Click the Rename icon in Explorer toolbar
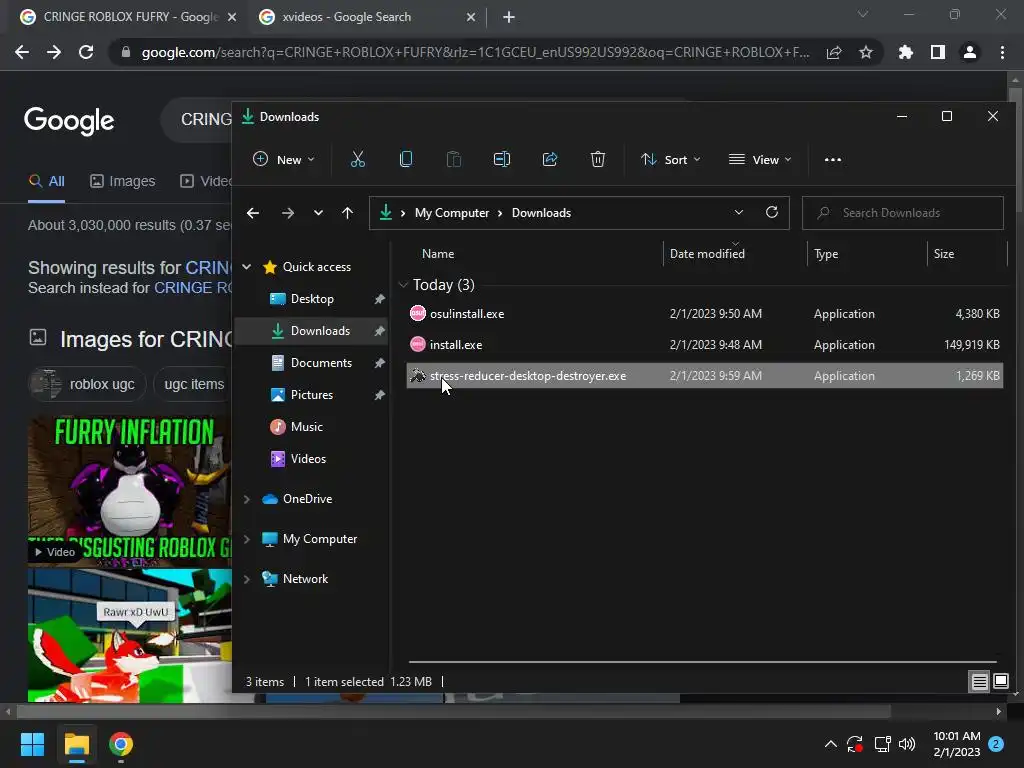This screenshot has width=1024, height=768. tap(502, 159)
